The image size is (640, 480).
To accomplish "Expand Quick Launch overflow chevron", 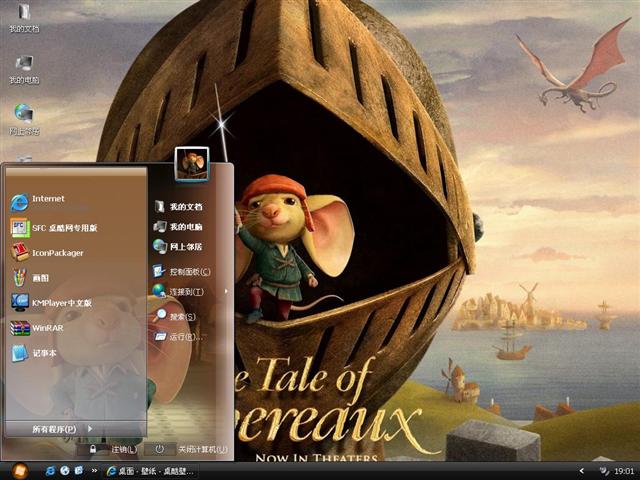I will tap(94, 471).
